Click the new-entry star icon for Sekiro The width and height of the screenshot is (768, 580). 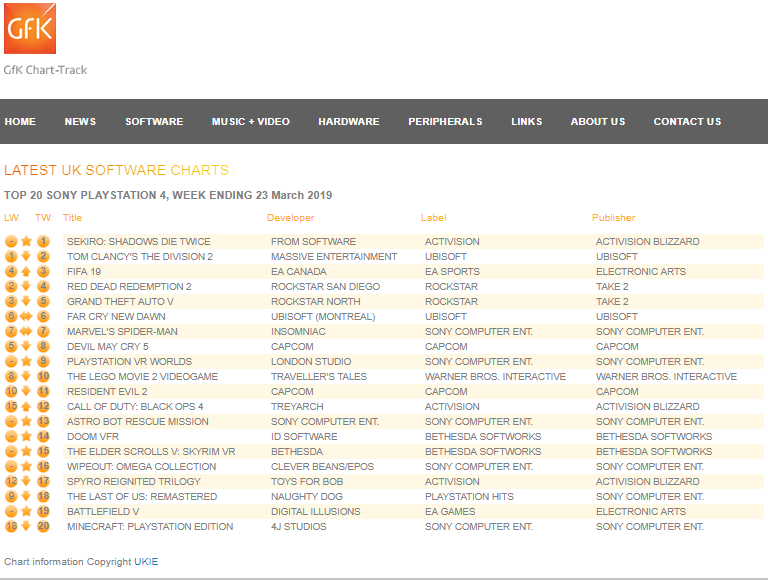click(26, 241)
